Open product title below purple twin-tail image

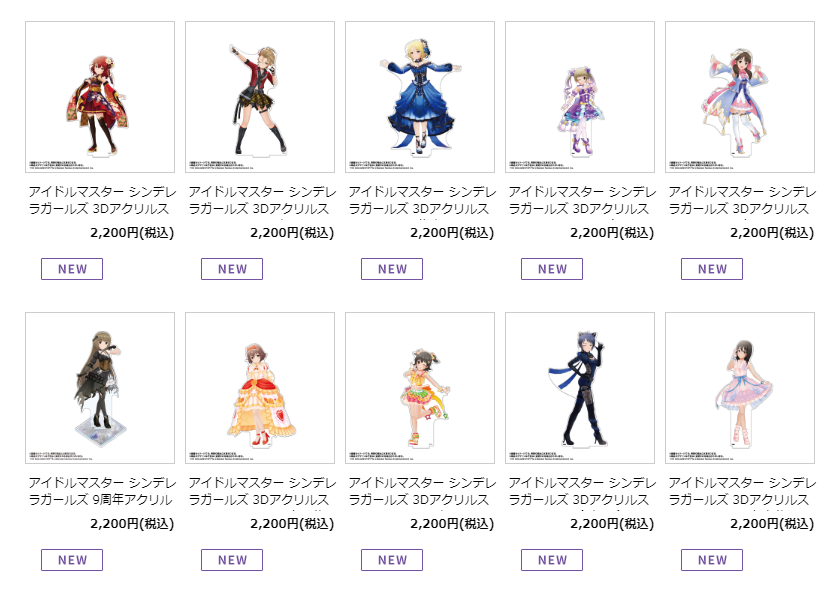click(x=582, y=200)
